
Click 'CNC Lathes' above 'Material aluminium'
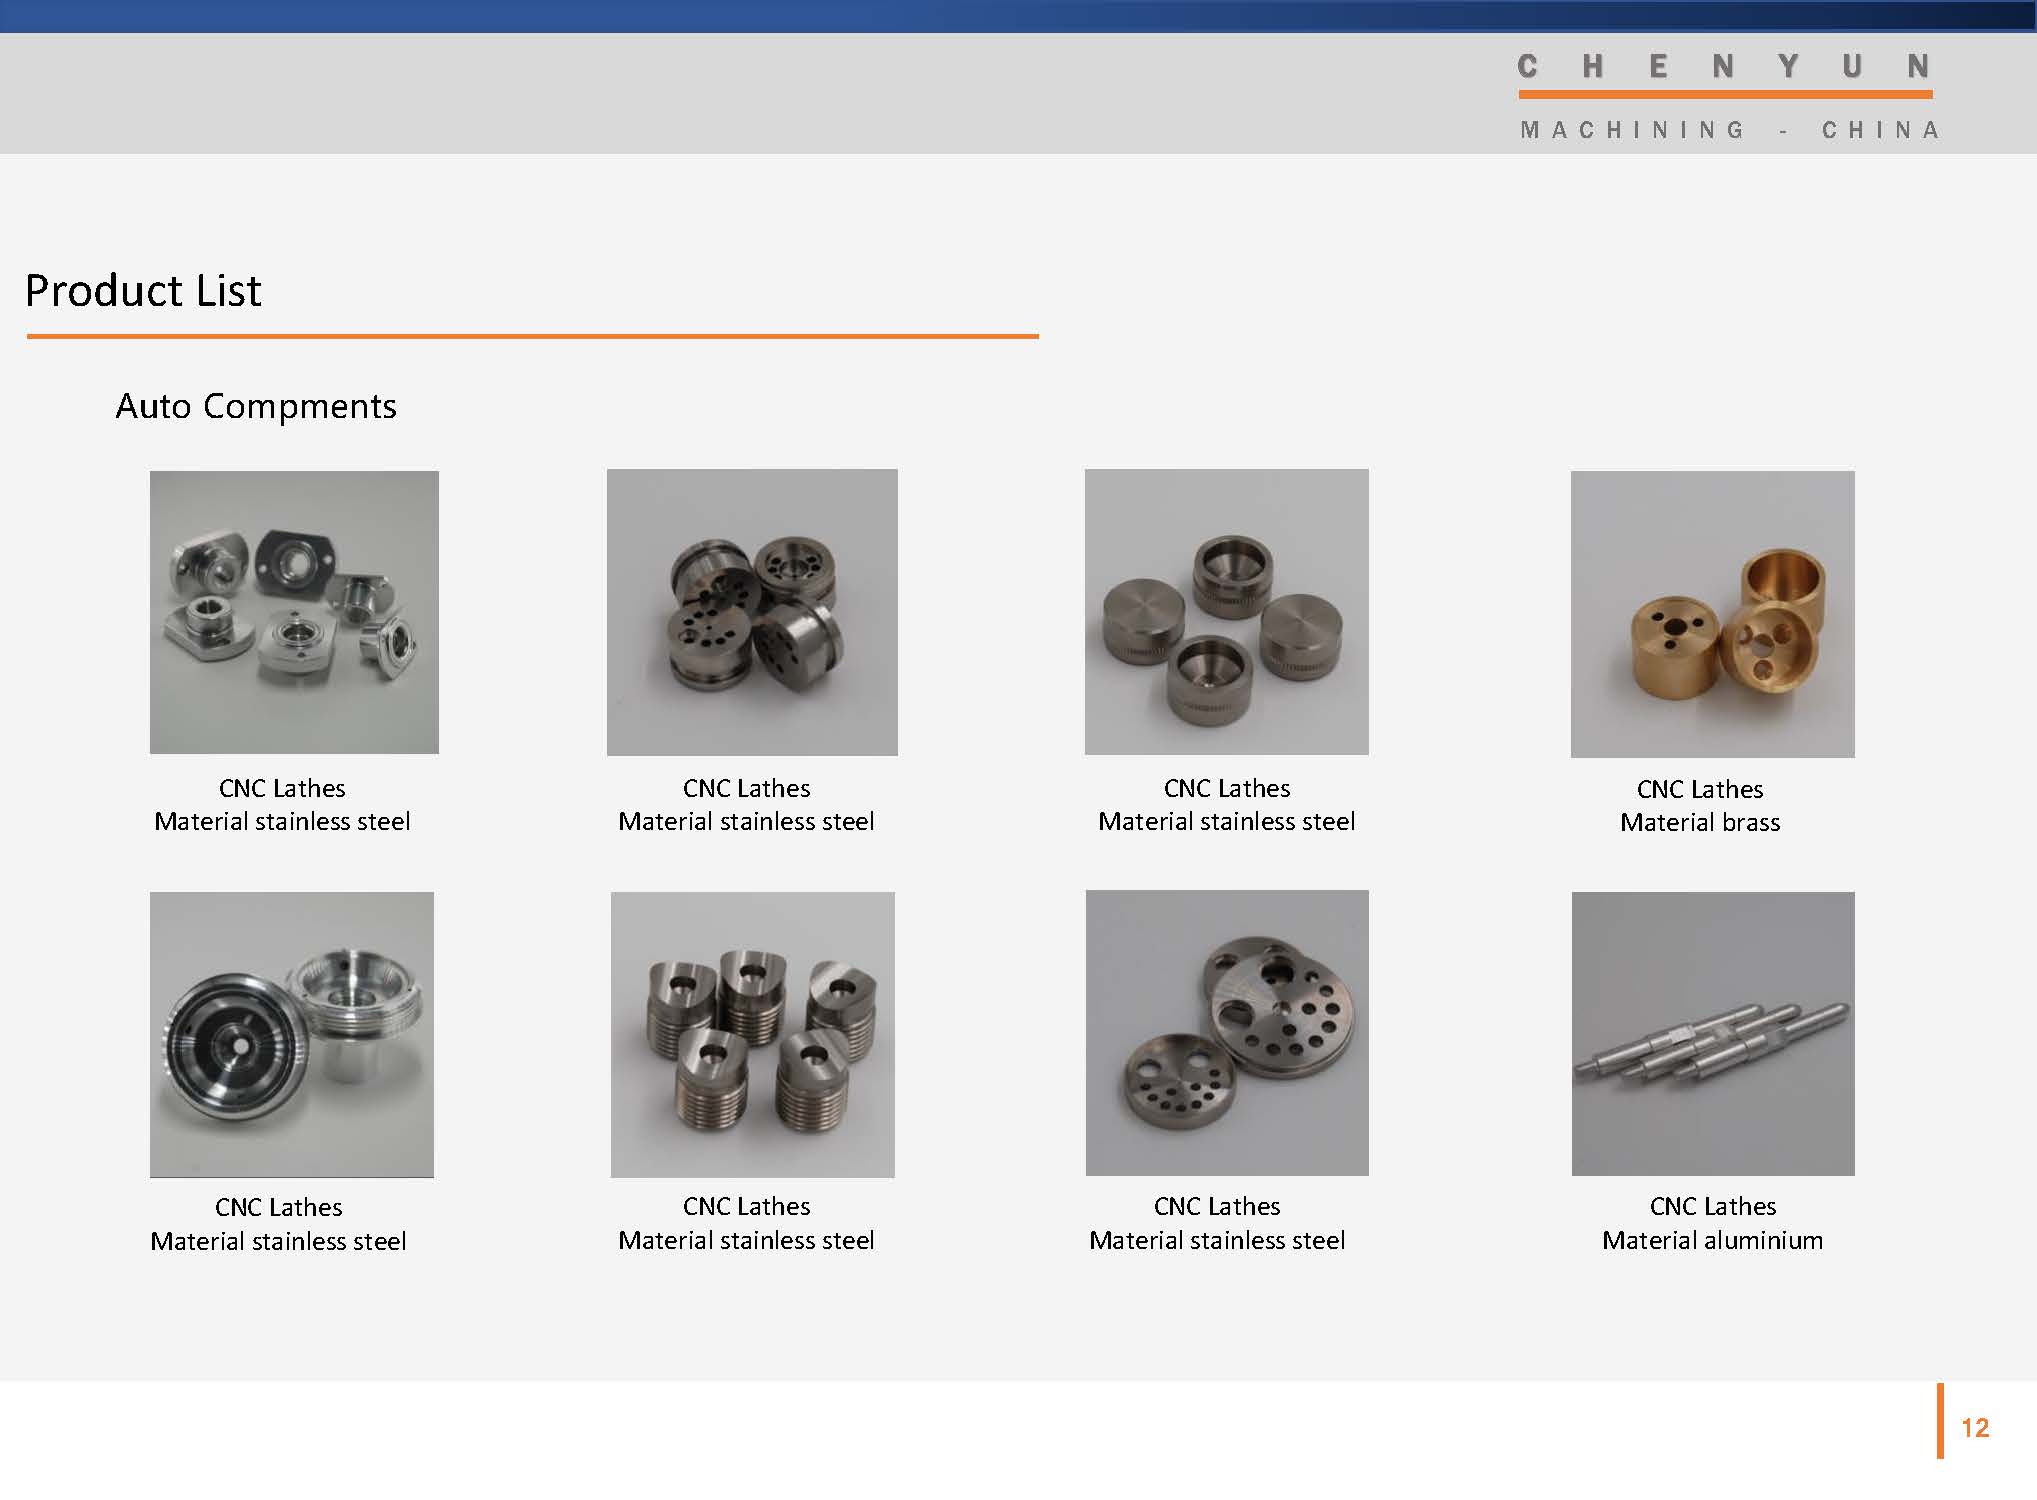click(1713, 1207)
